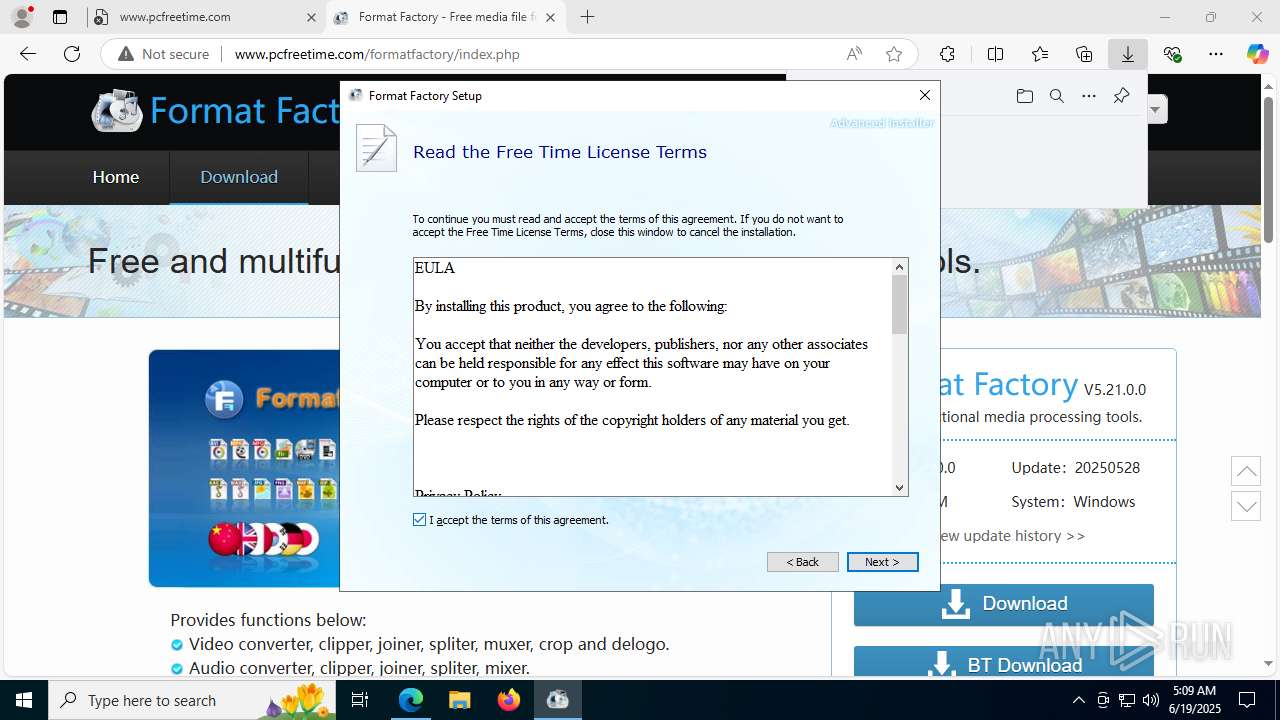
Task: Open Edge Settings and more menu
Action: [1216, 54]
